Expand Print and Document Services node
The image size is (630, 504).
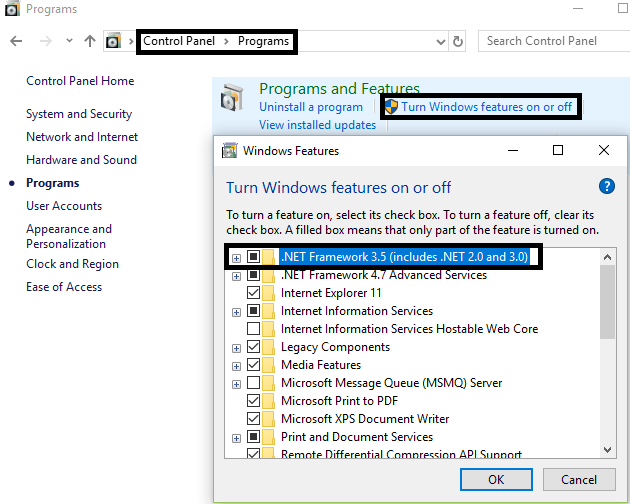tap(236, 438)
